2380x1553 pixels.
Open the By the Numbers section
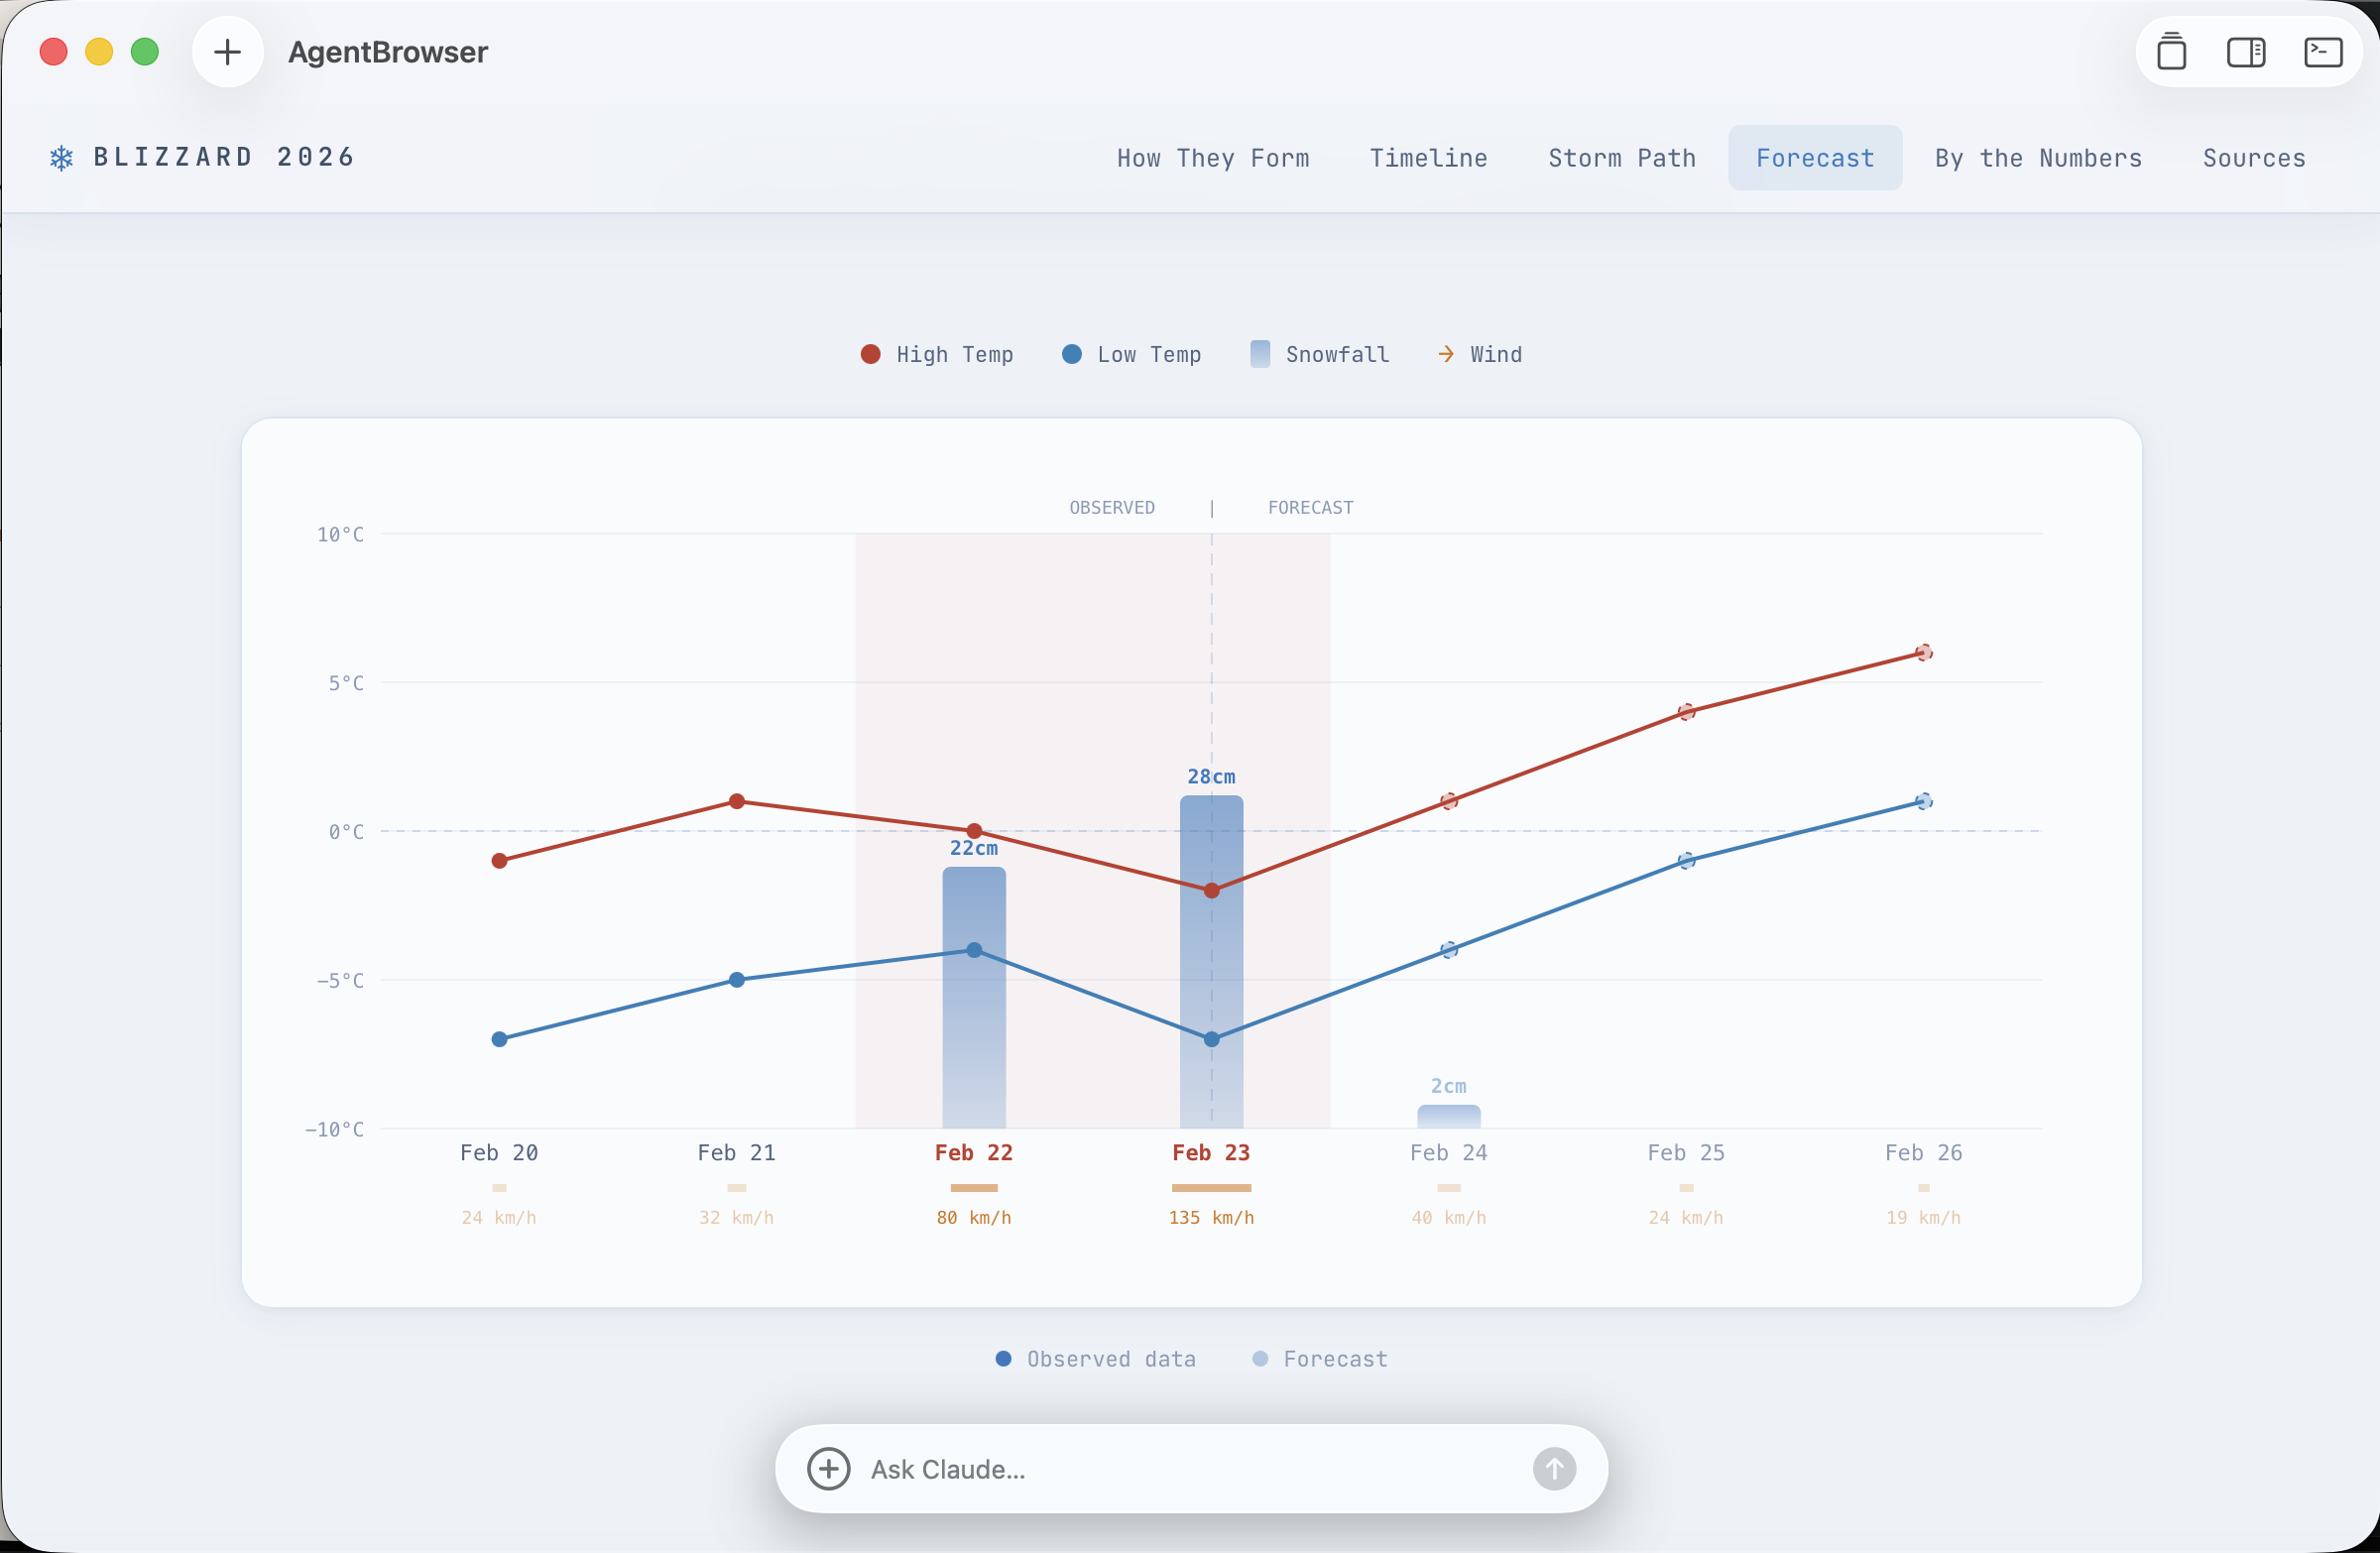[2038, 158]
